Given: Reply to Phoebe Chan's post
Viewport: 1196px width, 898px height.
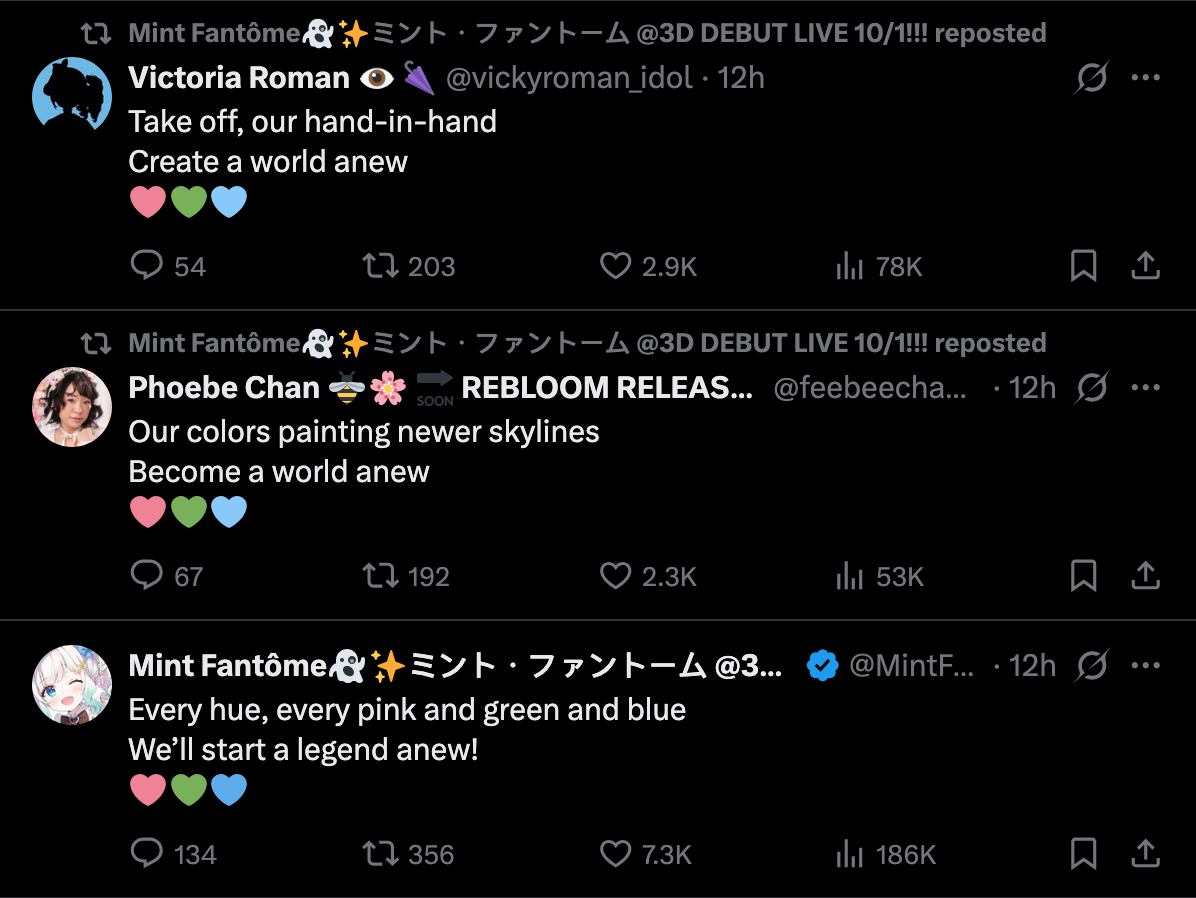Looking at the screenshot, I should 147,576.
